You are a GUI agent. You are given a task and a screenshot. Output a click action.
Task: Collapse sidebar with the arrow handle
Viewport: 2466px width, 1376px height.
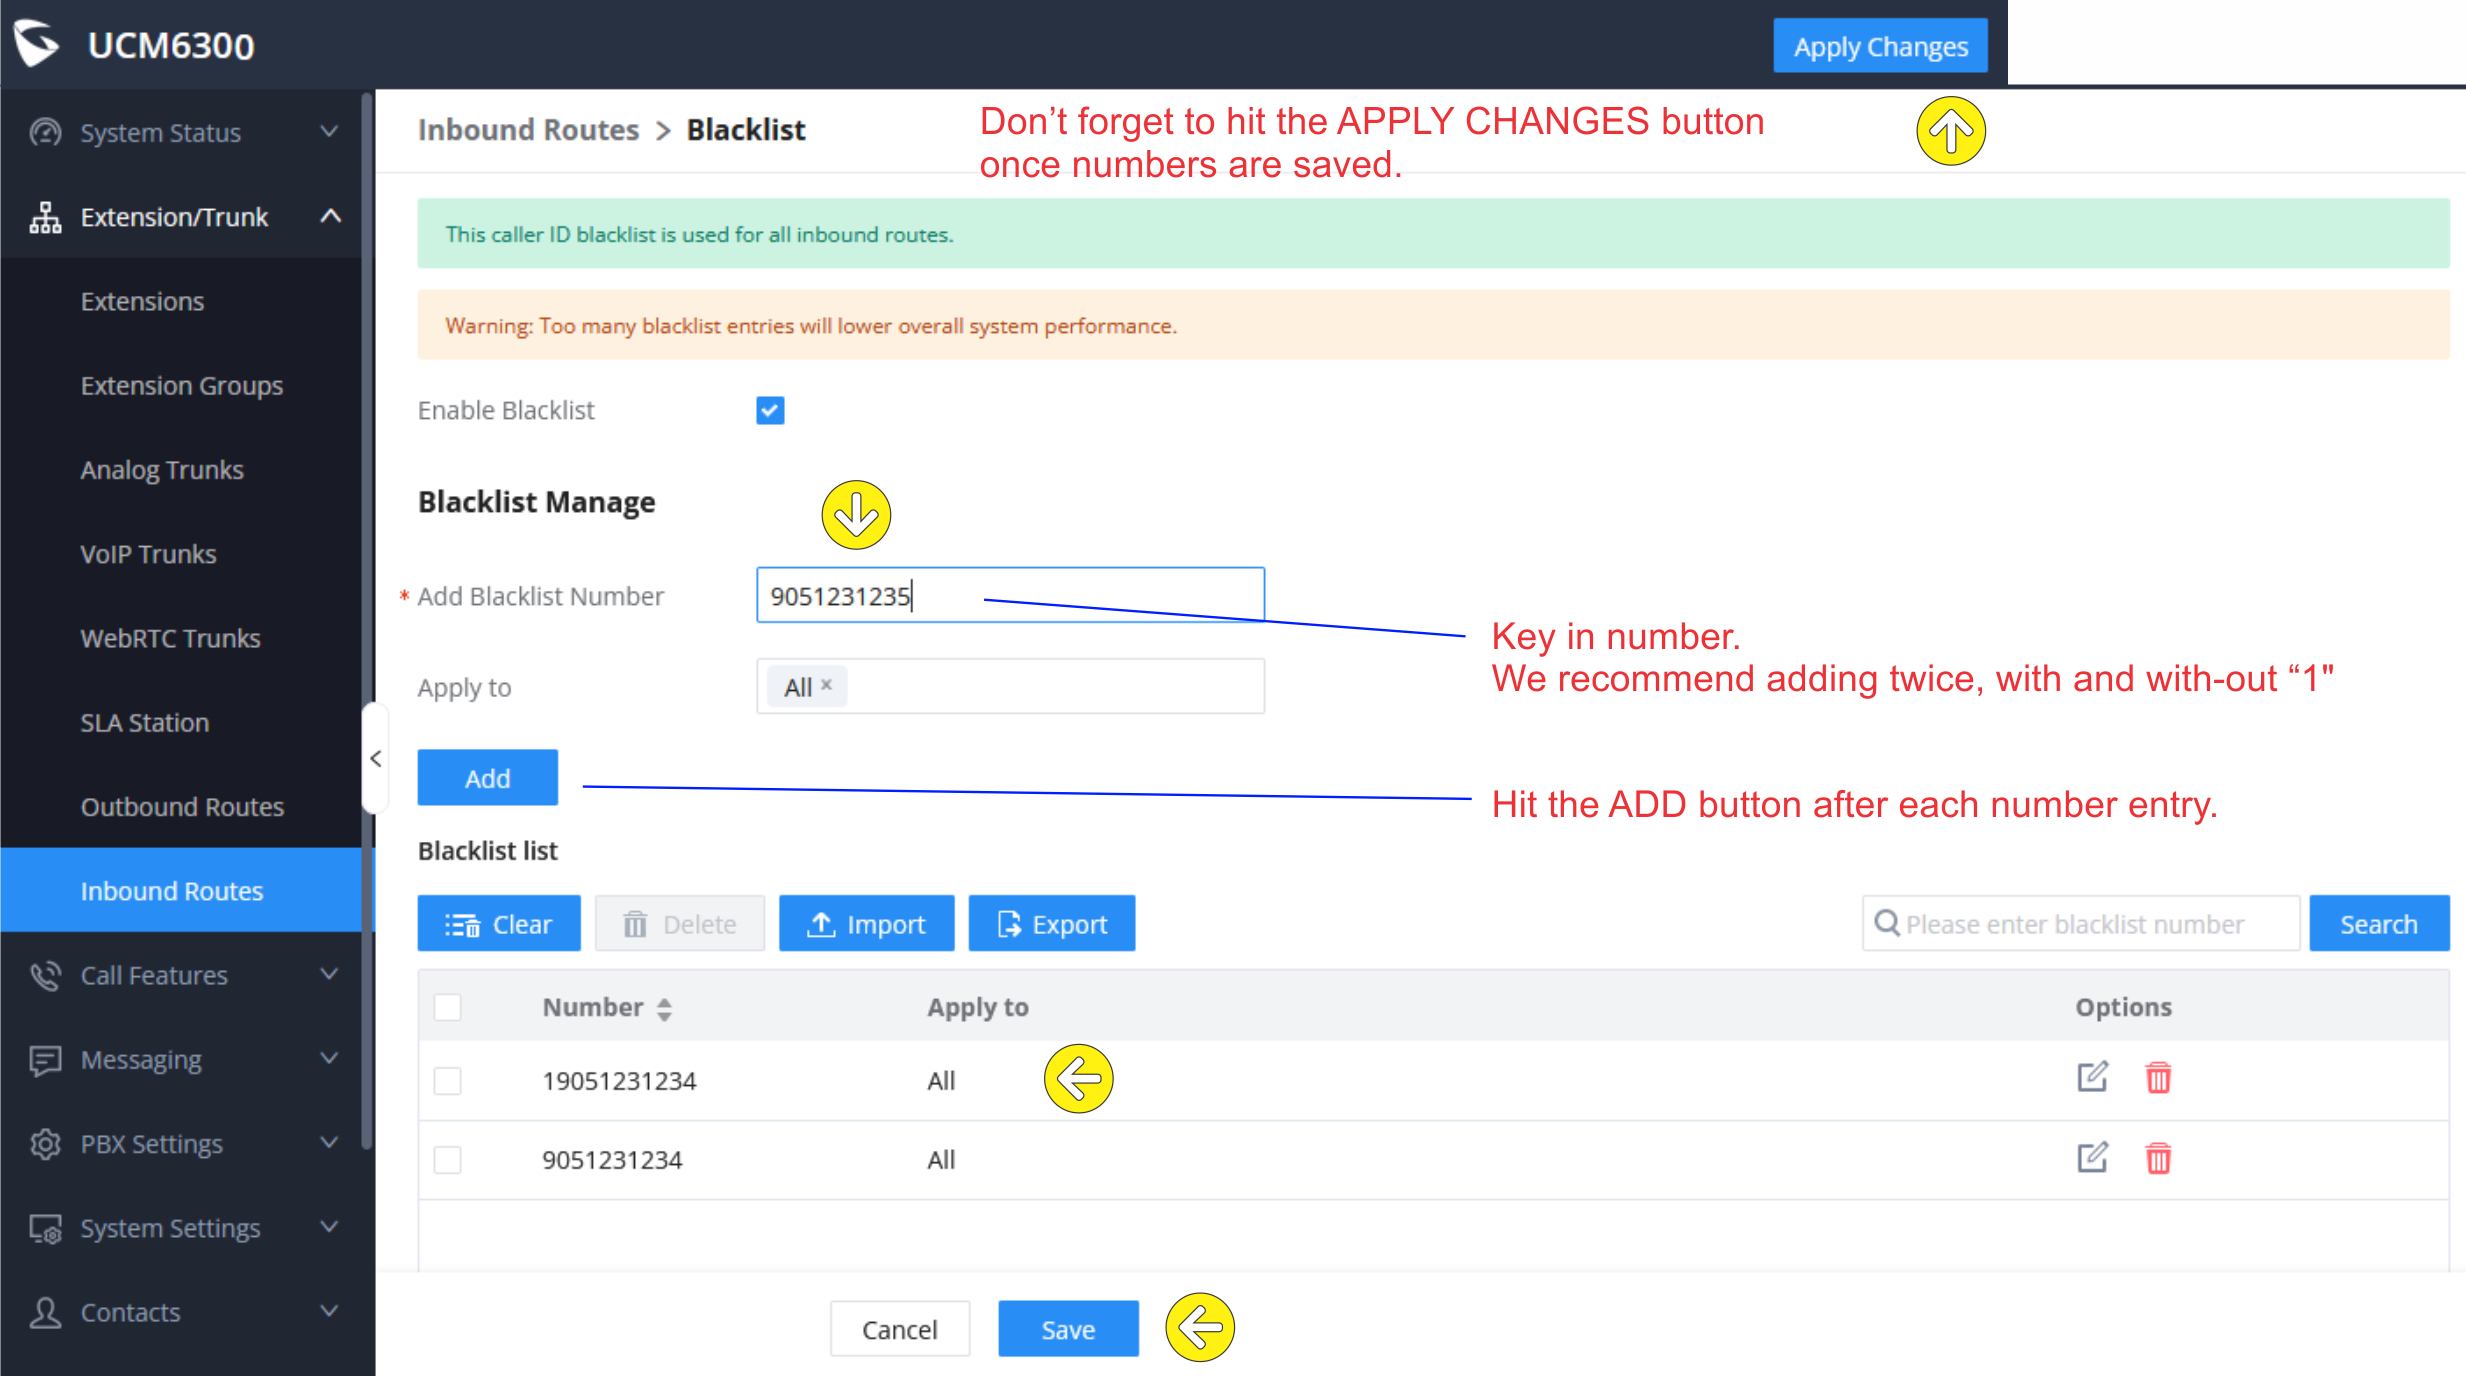tap(375, 759)
